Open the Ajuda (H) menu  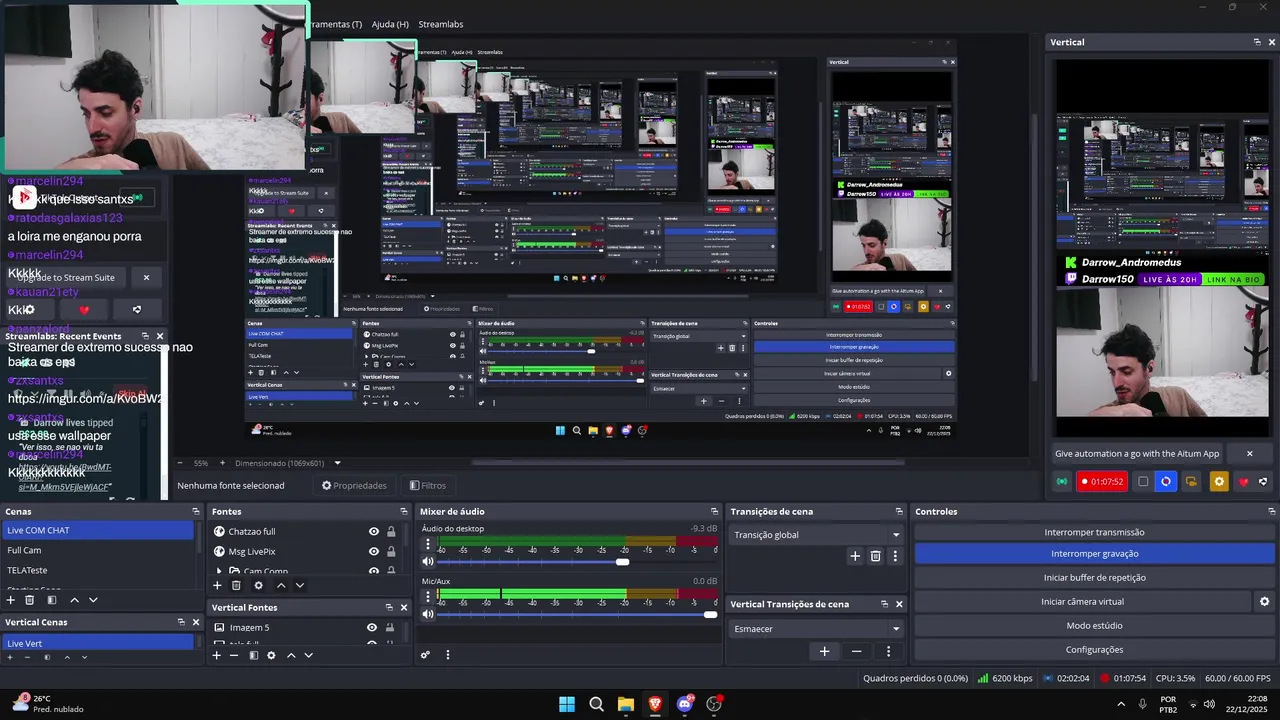click(x=390, y=24)
